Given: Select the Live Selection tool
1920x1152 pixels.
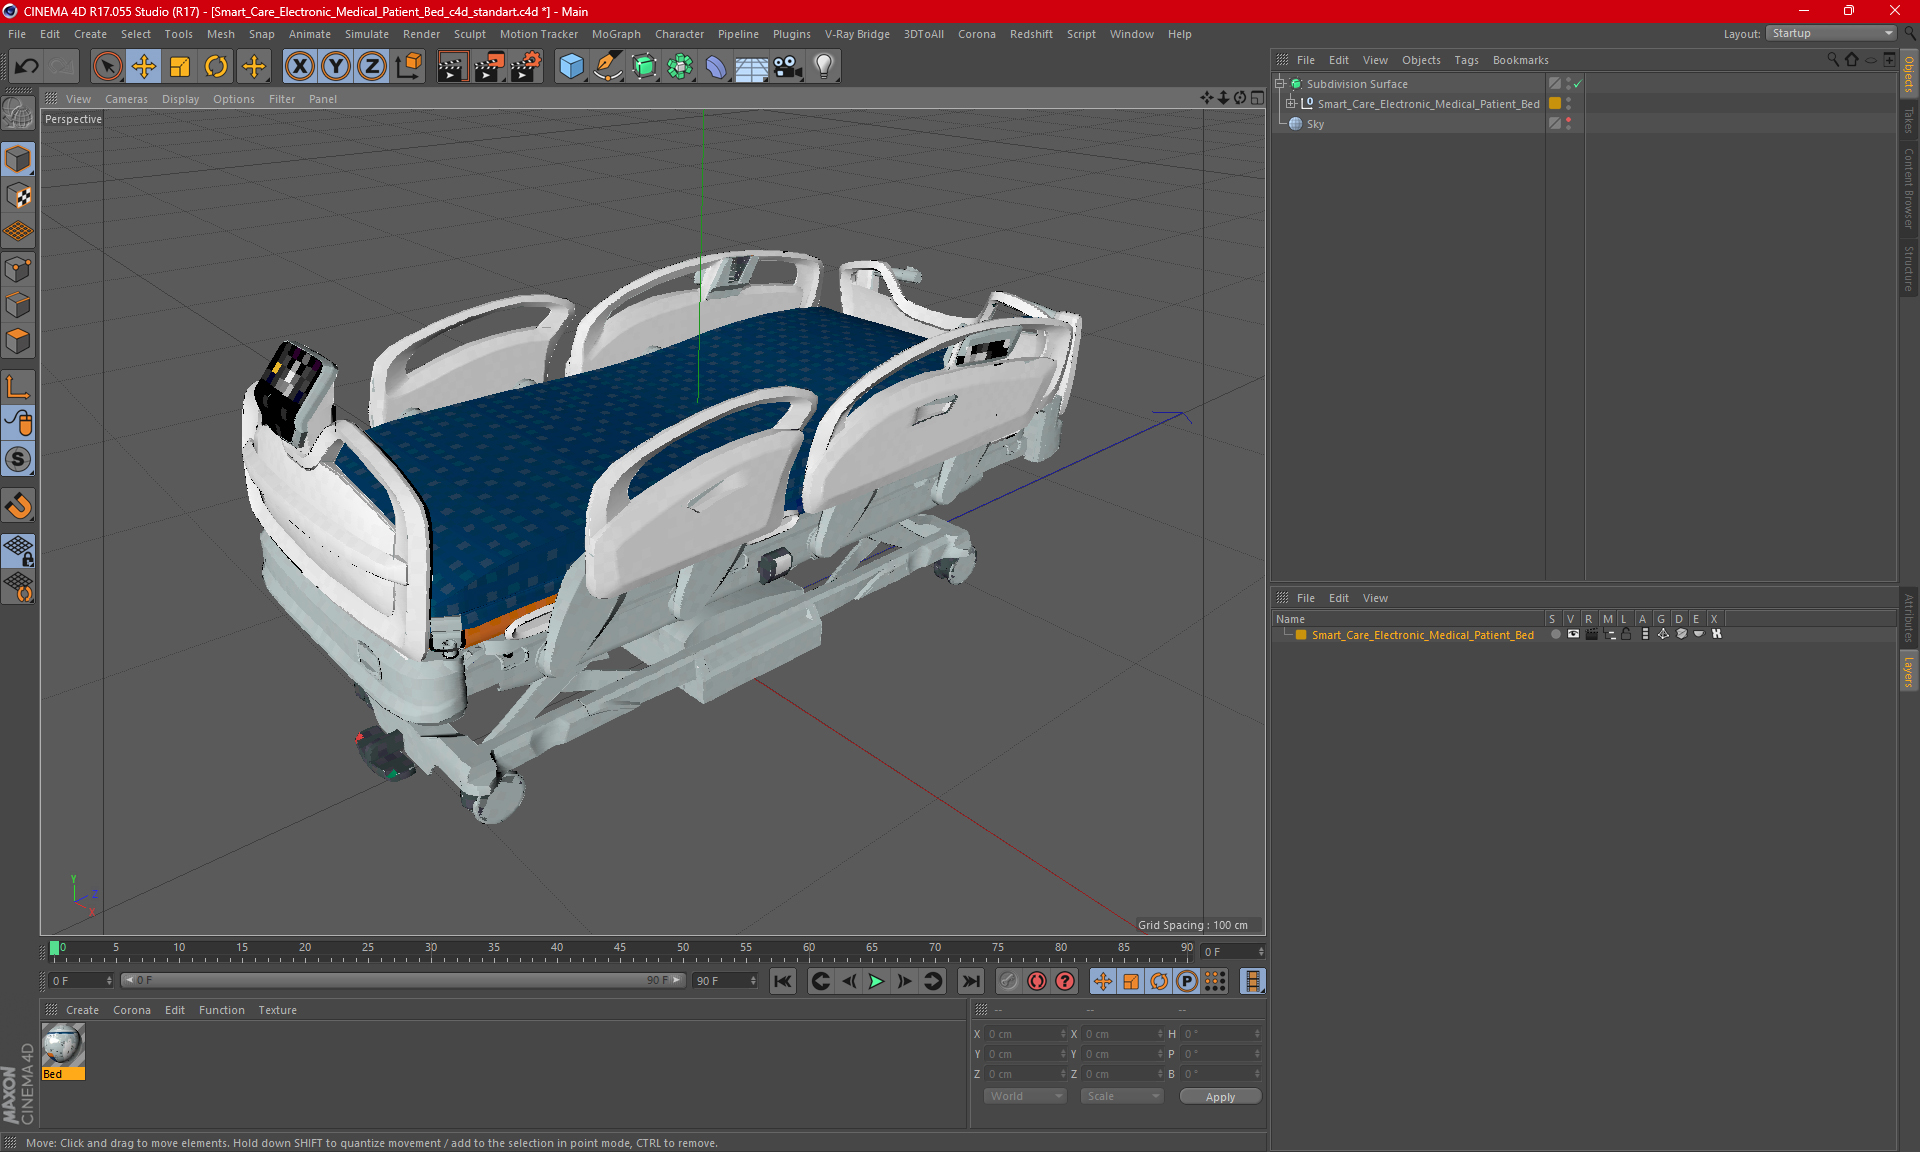Looking at the screenshot, I should point(107,66).
